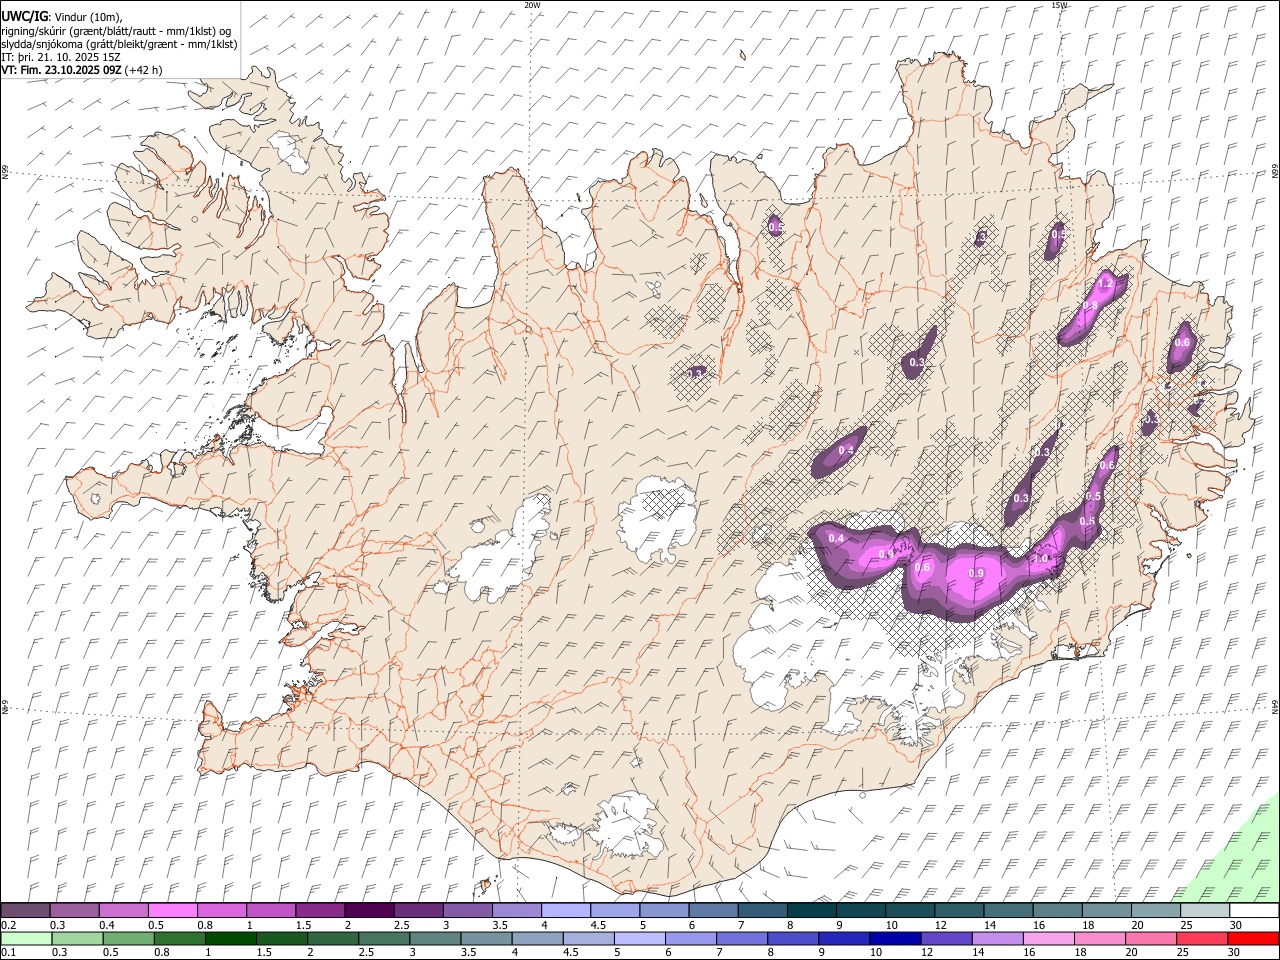Screen dimensions: 1280x960
Task: Pick the 0.8 green swatch in the lower legend
Action: tap(179, 938)
